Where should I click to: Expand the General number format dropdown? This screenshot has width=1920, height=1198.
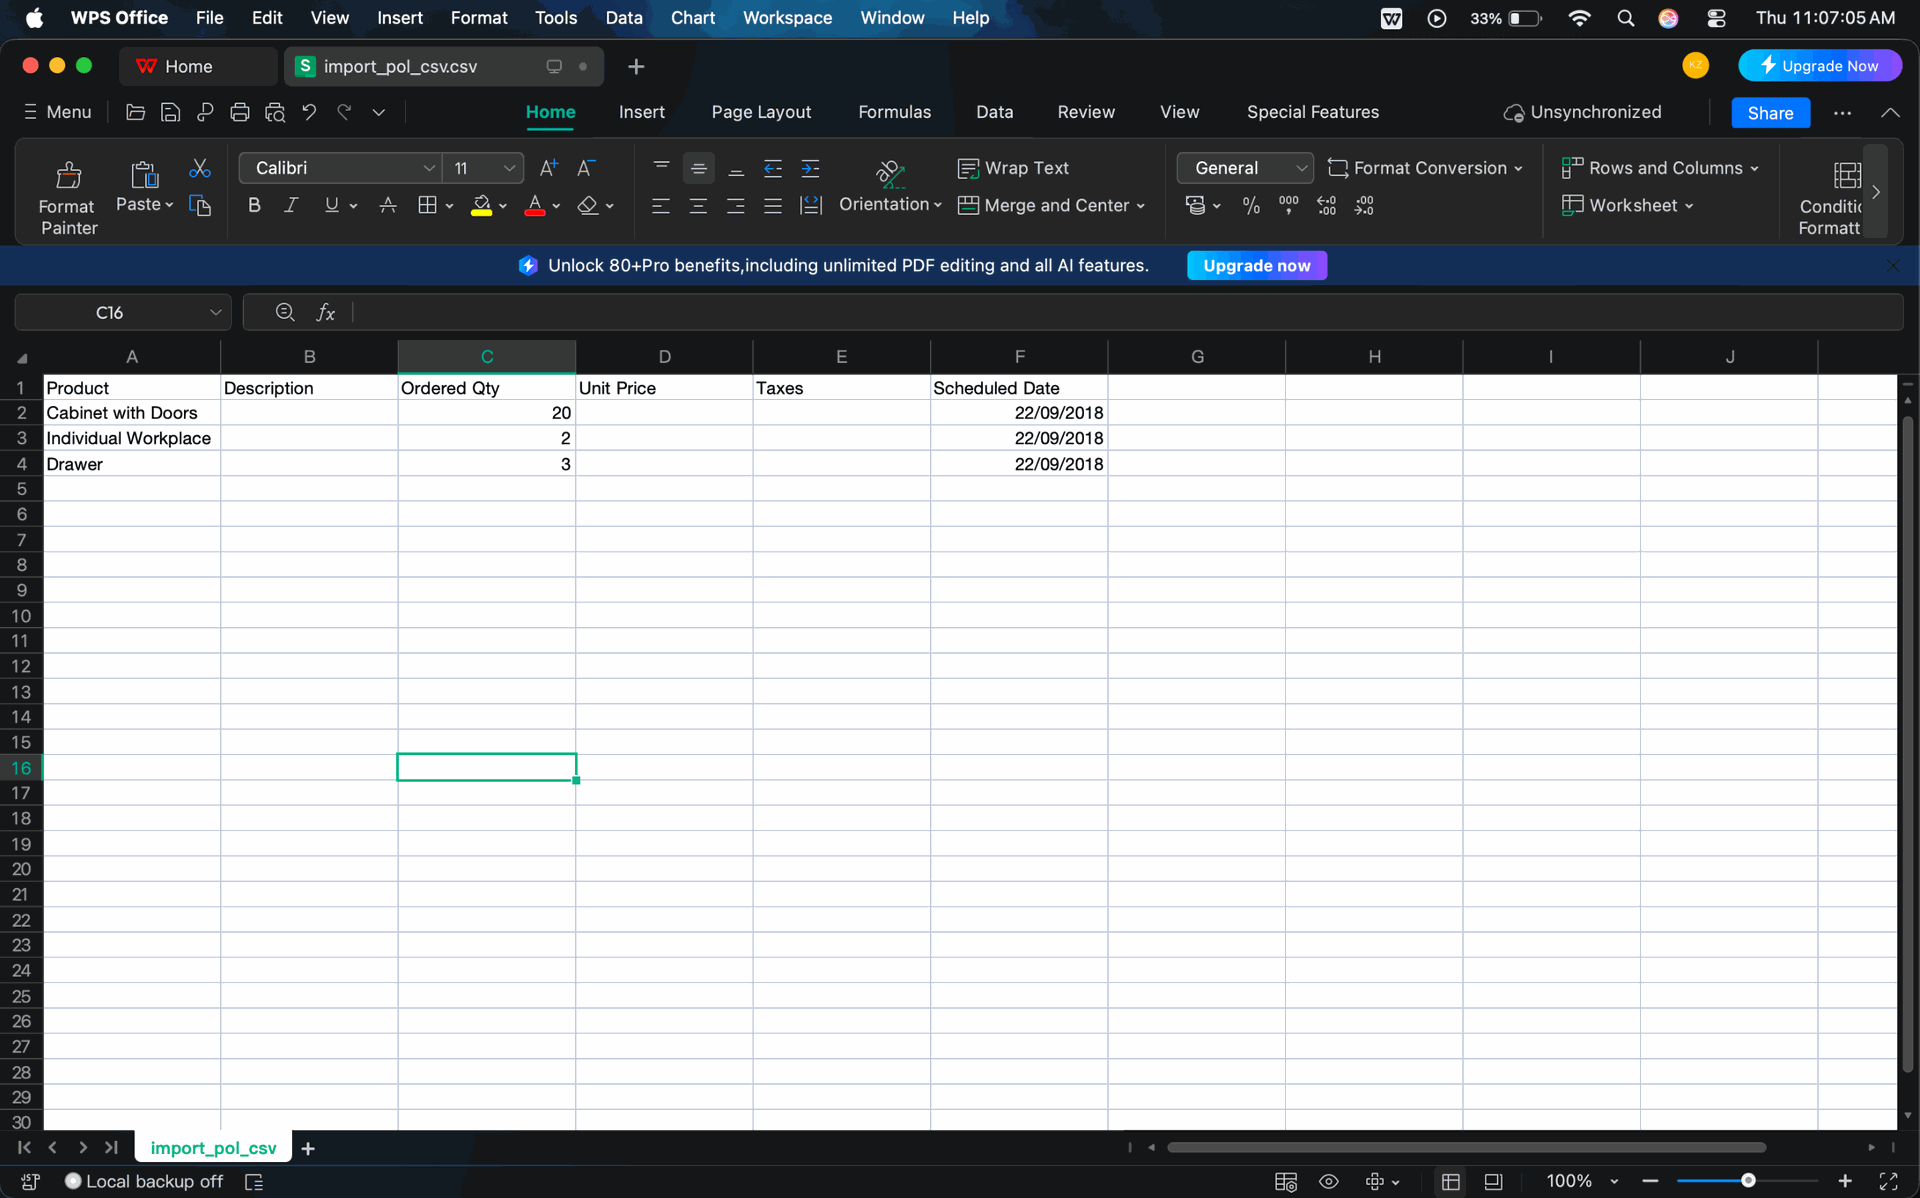[x=1300, y=168]
